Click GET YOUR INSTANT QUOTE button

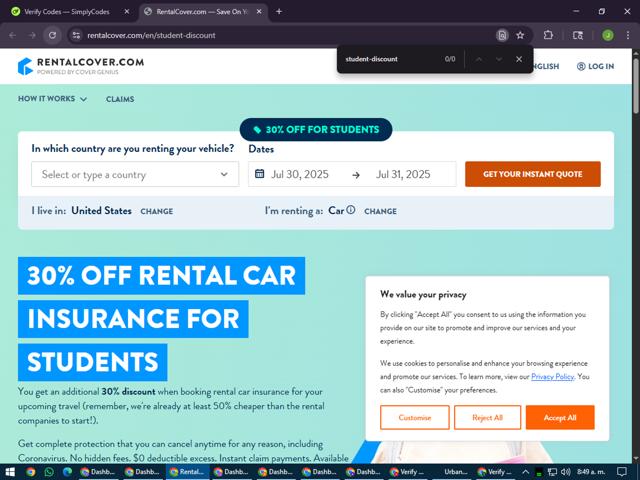(533, 174)
